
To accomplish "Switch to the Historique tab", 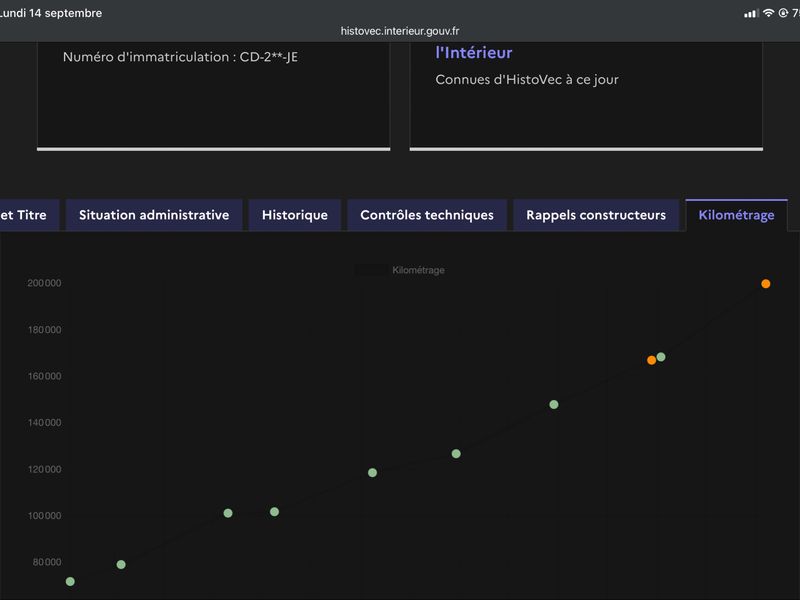I will [295, 215].
